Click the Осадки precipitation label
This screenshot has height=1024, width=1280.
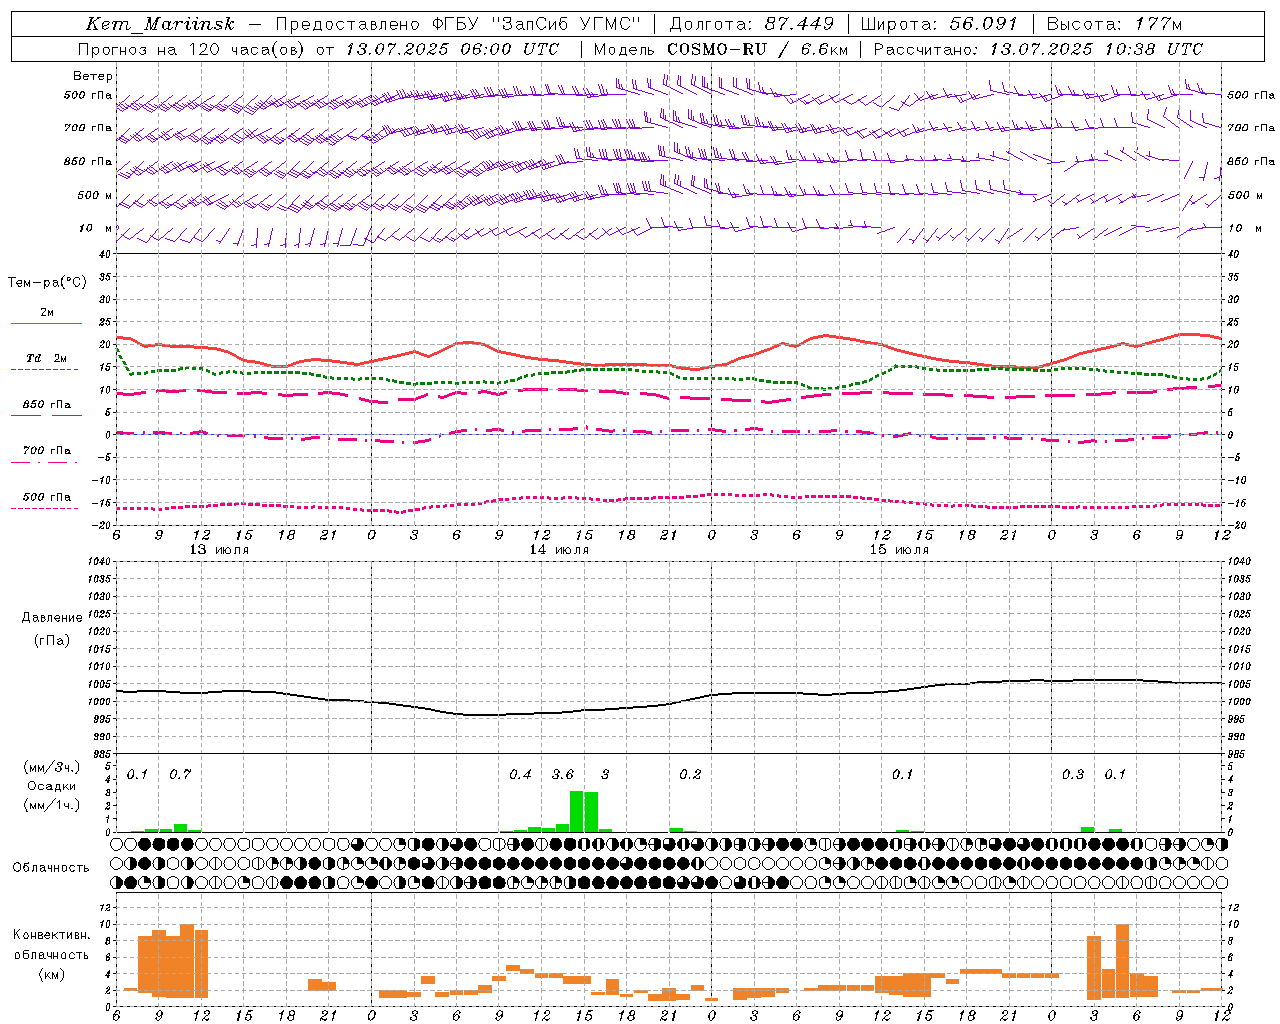51,786
